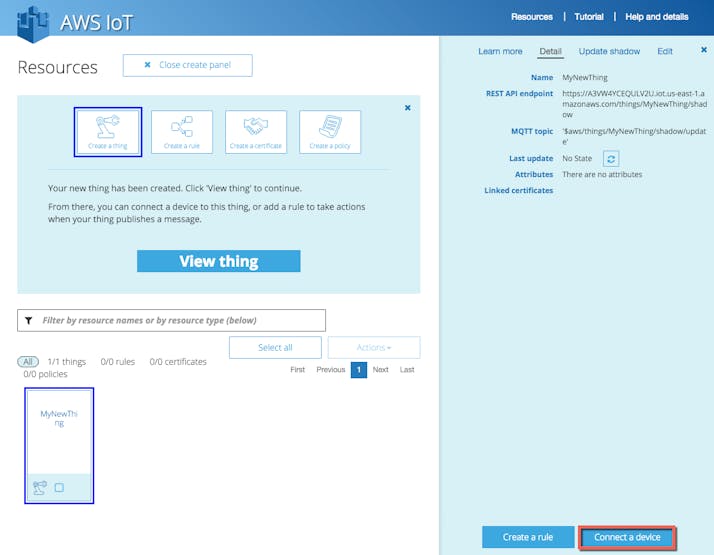Click 'There are no attributes' text
The image size is (714, 555).
tap(602, 174)
